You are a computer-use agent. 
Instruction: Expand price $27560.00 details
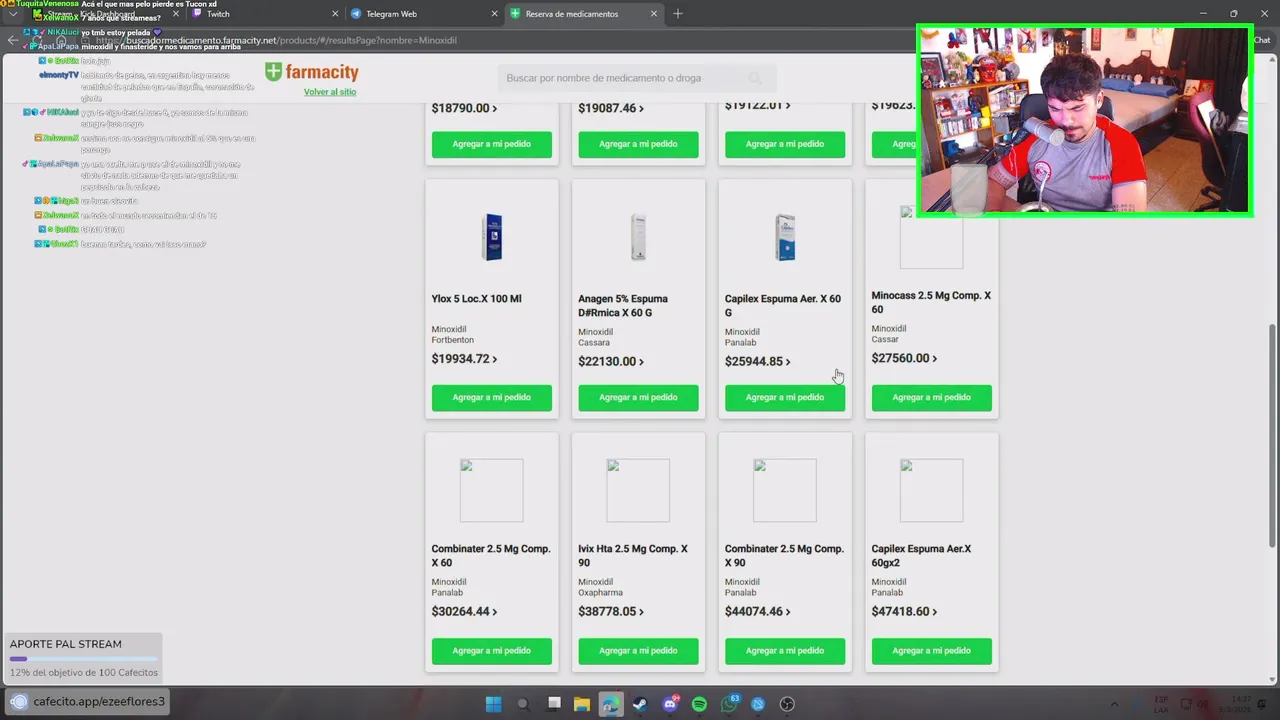tap(904, 358)
